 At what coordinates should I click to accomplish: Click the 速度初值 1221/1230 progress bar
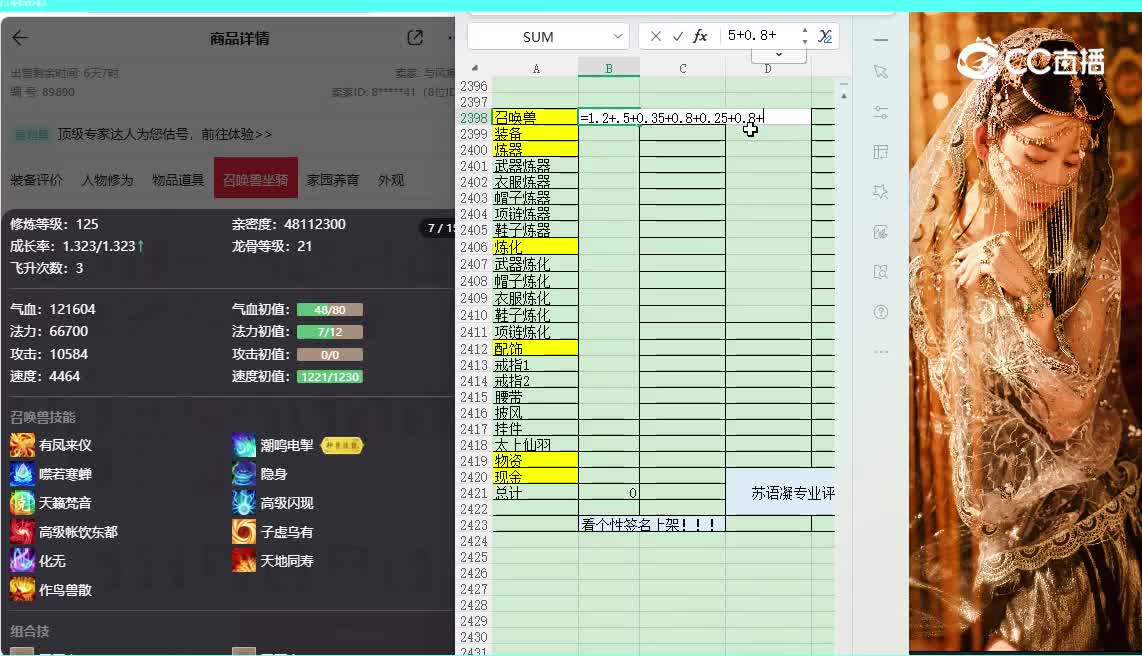(x=330, y=376)
